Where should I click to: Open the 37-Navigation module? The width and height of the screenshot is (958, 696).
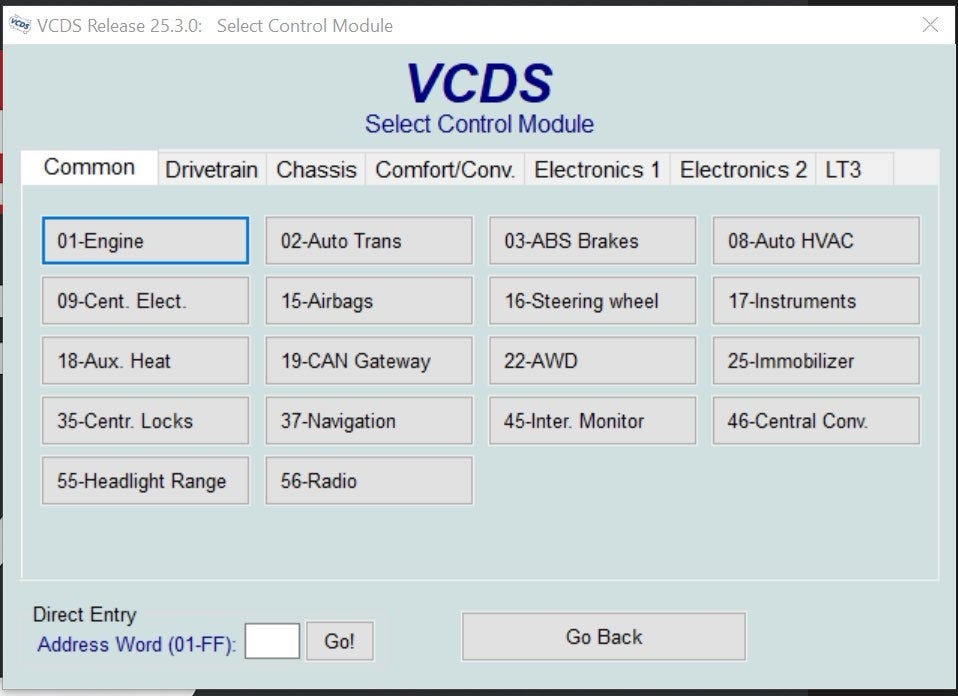pyautogui.click(x=369, y=420)
